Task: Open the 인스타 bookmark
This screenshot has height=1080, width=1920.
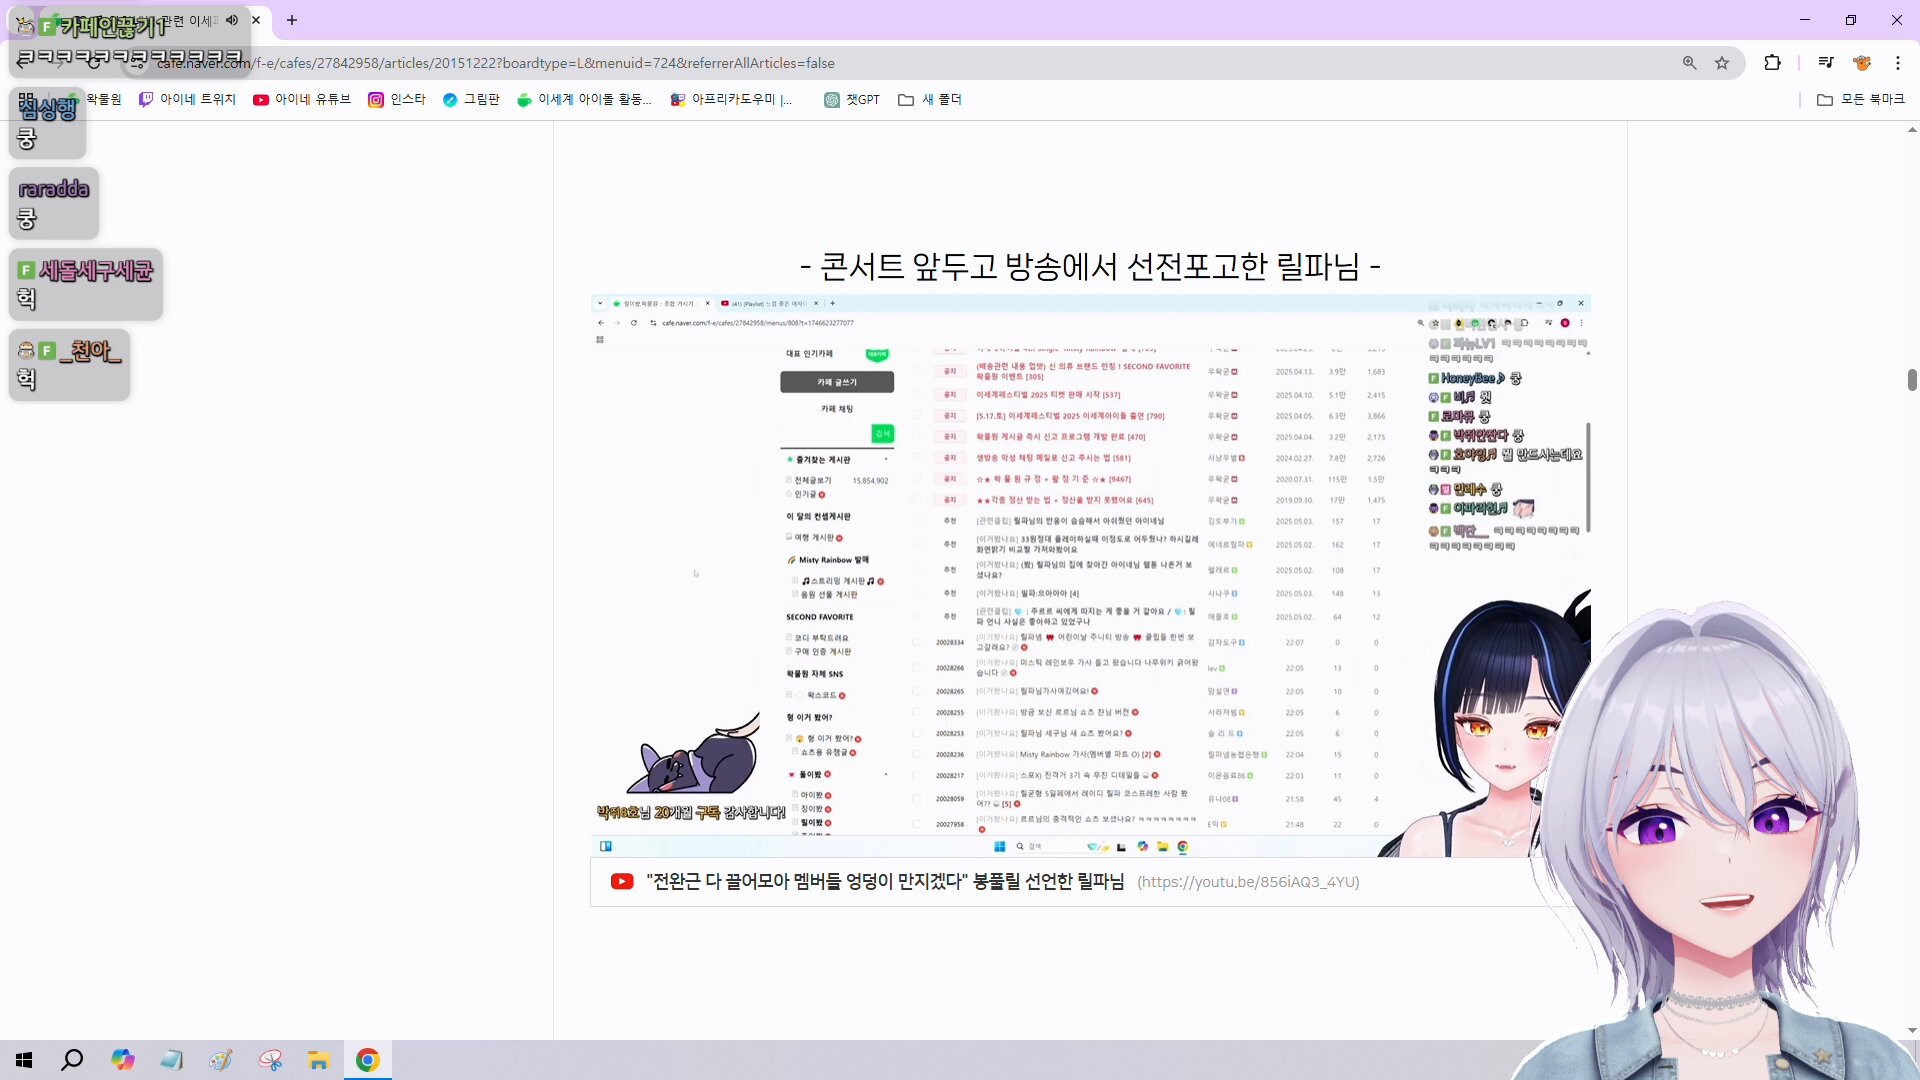Action: pyautogui.click(x=397, y=99)
